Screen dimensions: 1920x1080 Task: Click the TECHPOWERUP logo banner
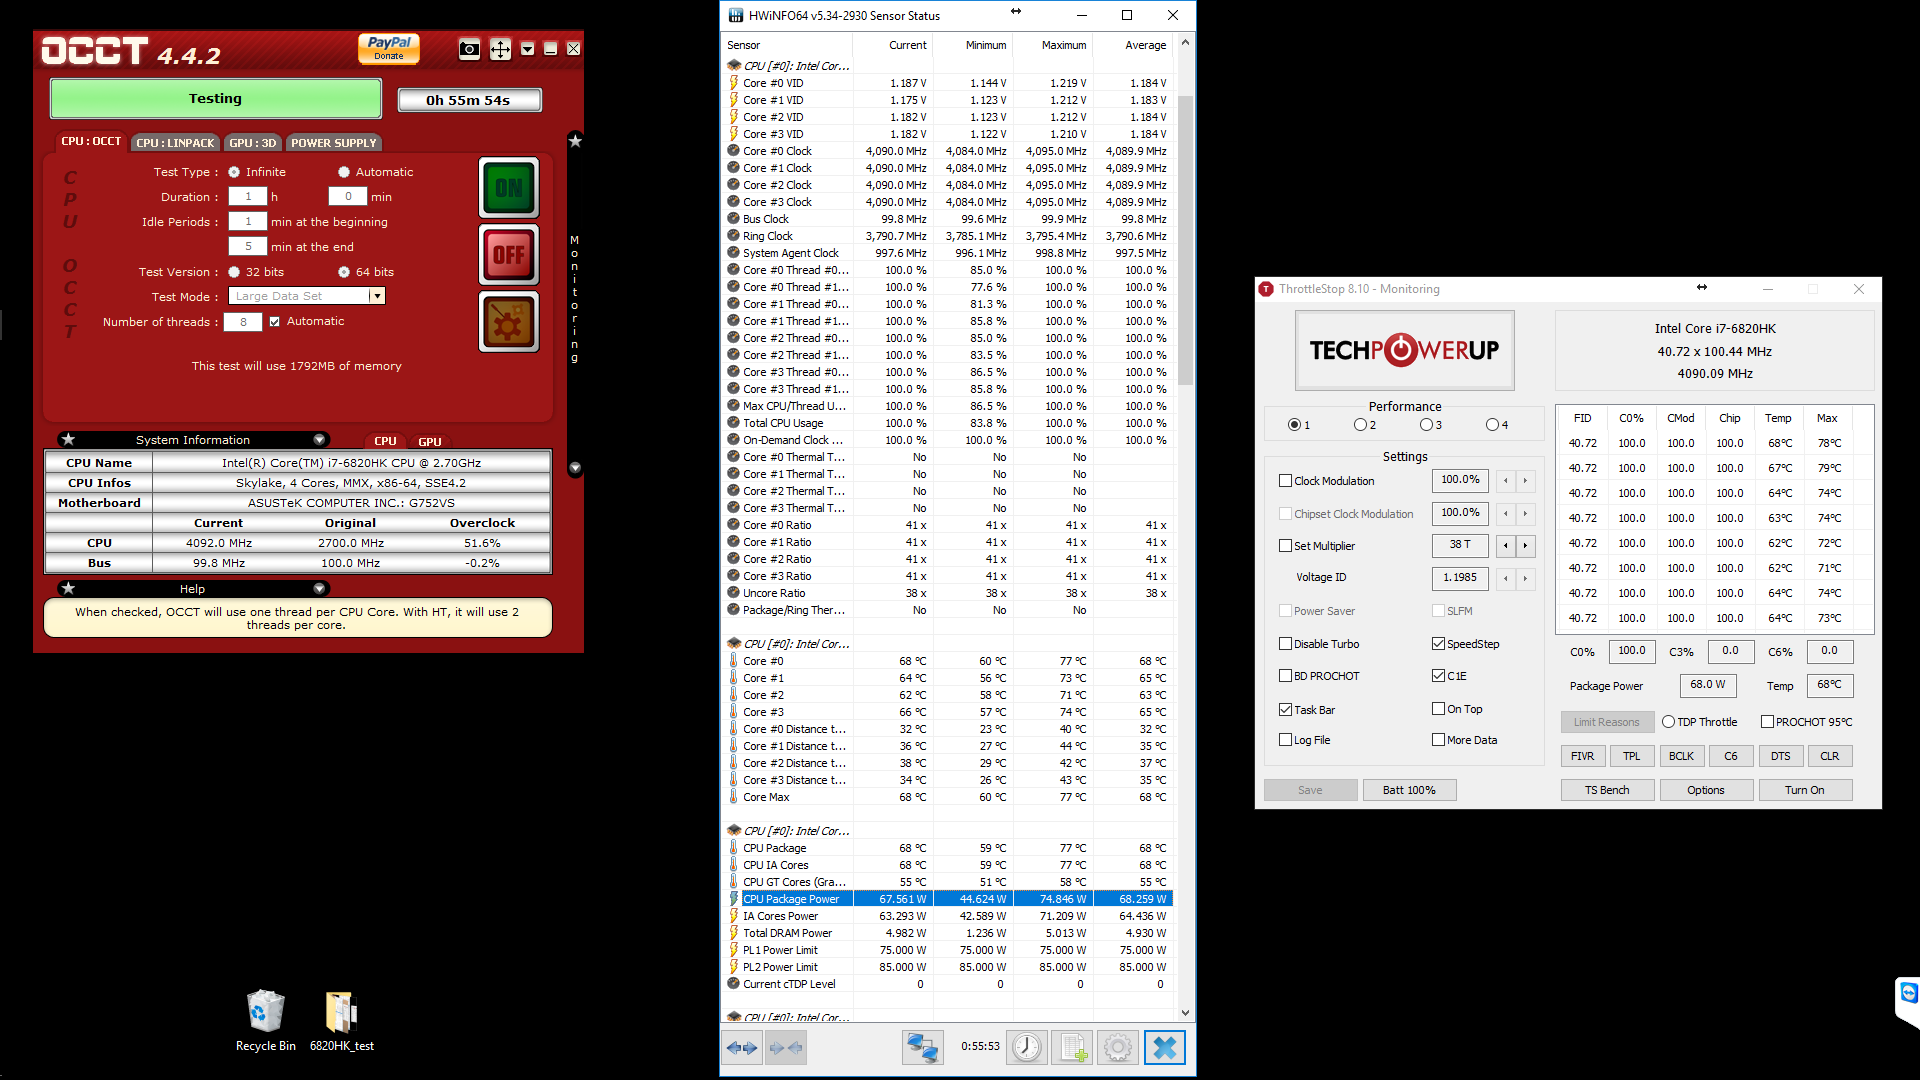pos(1404,350)
